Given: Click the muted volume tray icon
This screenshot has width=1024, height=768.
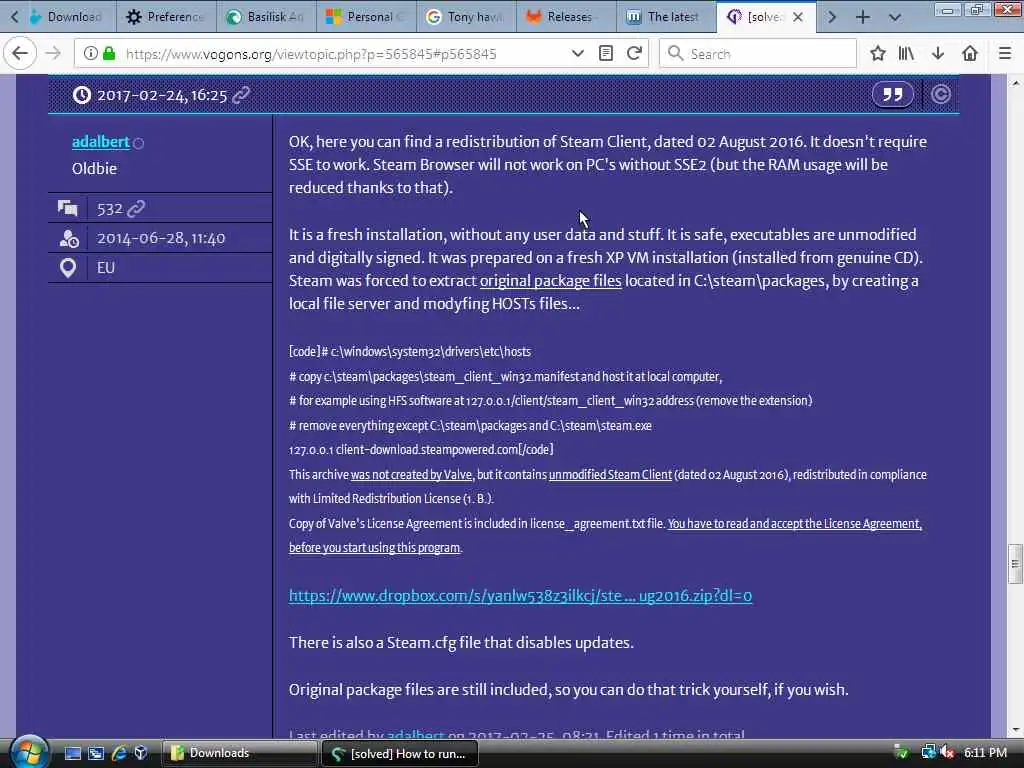Looking at the screenshot, I should [x=947, y=753].
